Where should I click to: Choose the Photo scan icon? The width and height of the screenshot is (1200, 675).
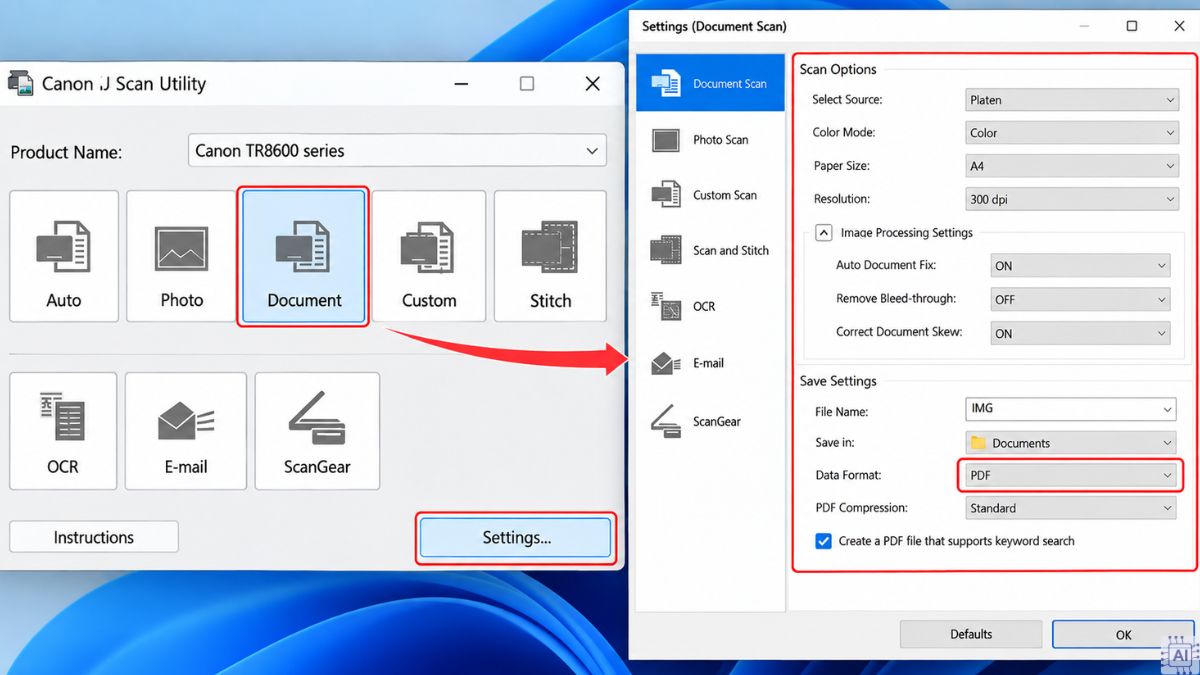pyautogui.click(x=181, y=256)
